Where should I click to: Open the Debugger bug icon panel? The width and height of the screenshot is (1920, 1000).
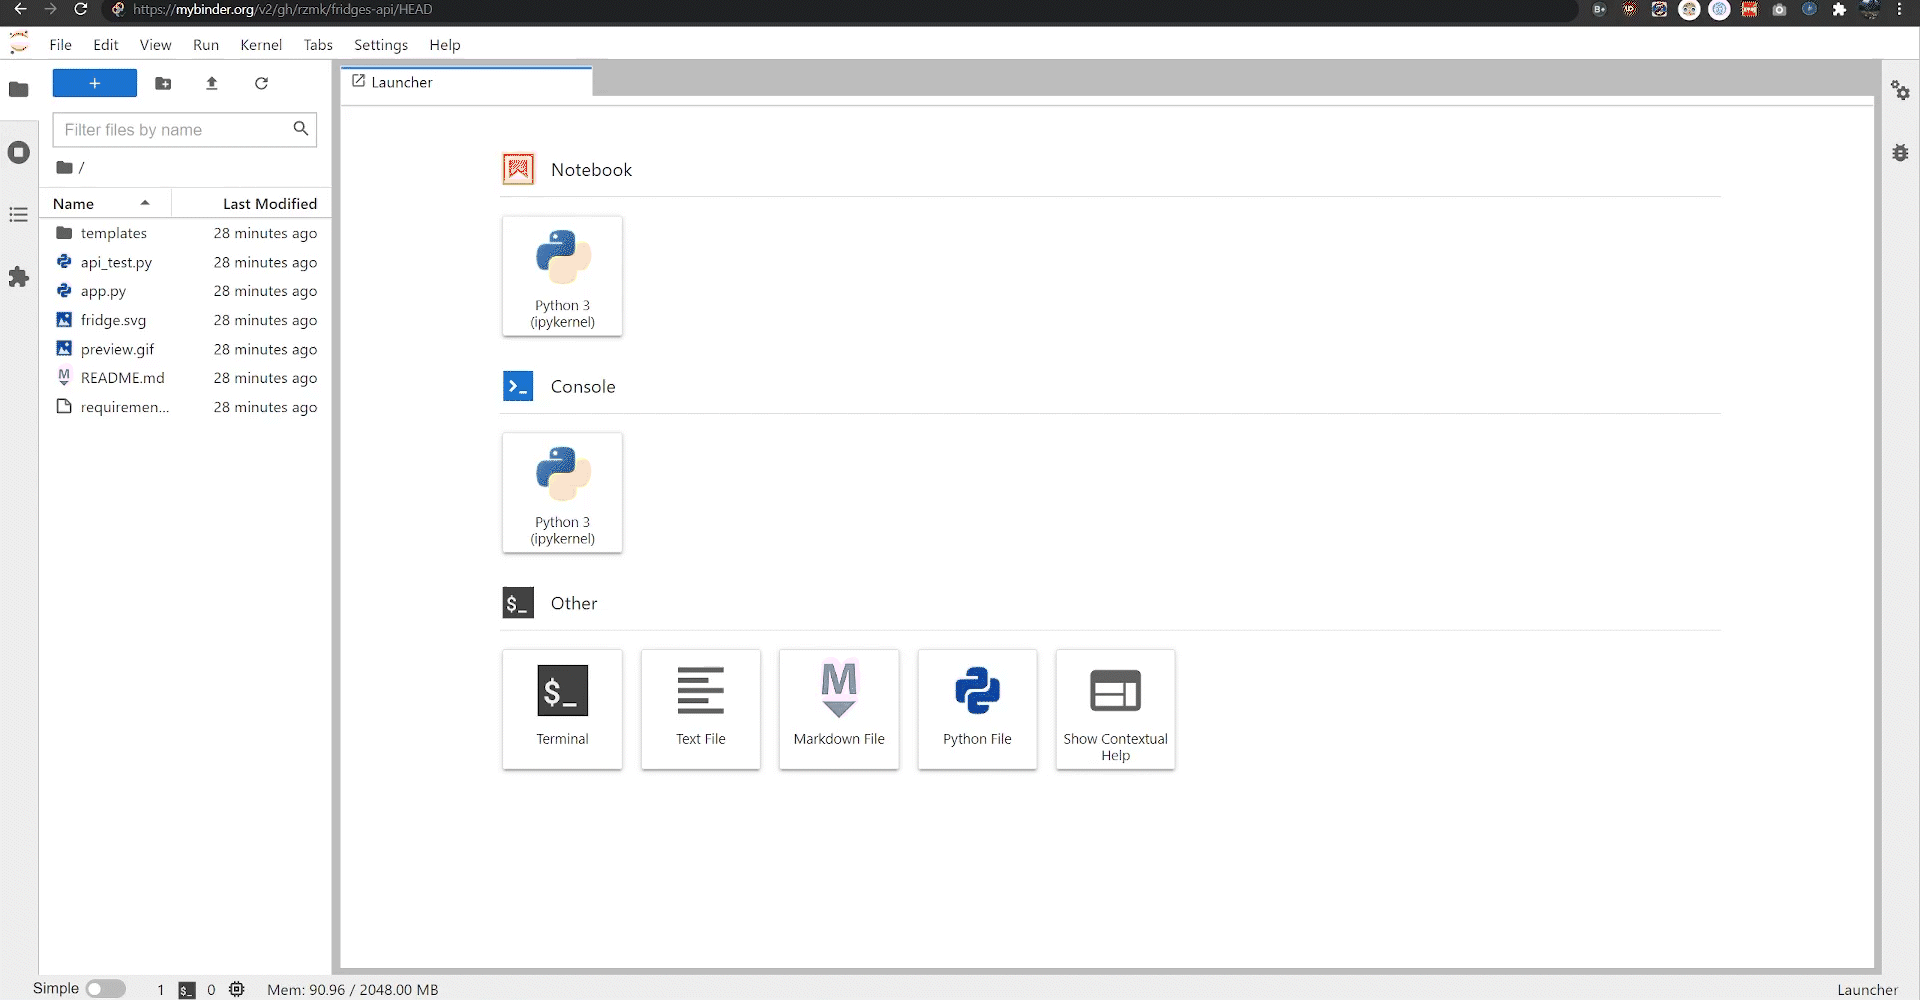pos(1900,153)
